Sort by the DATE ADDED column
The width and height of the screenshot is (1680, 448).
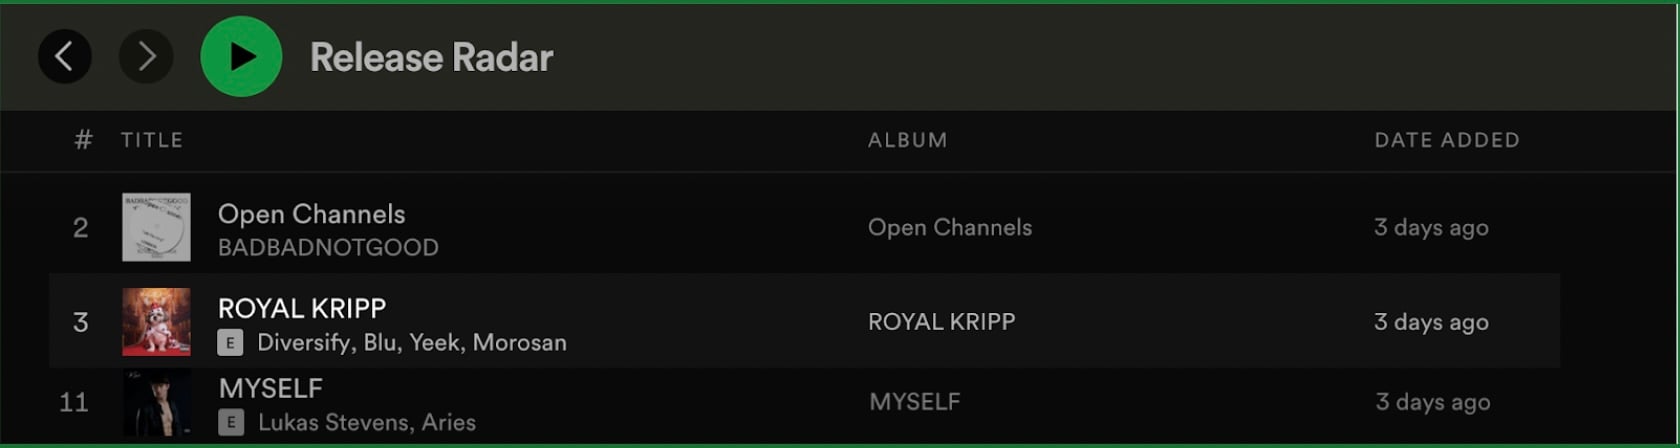pyautogui.click(x=1446, y=140)
